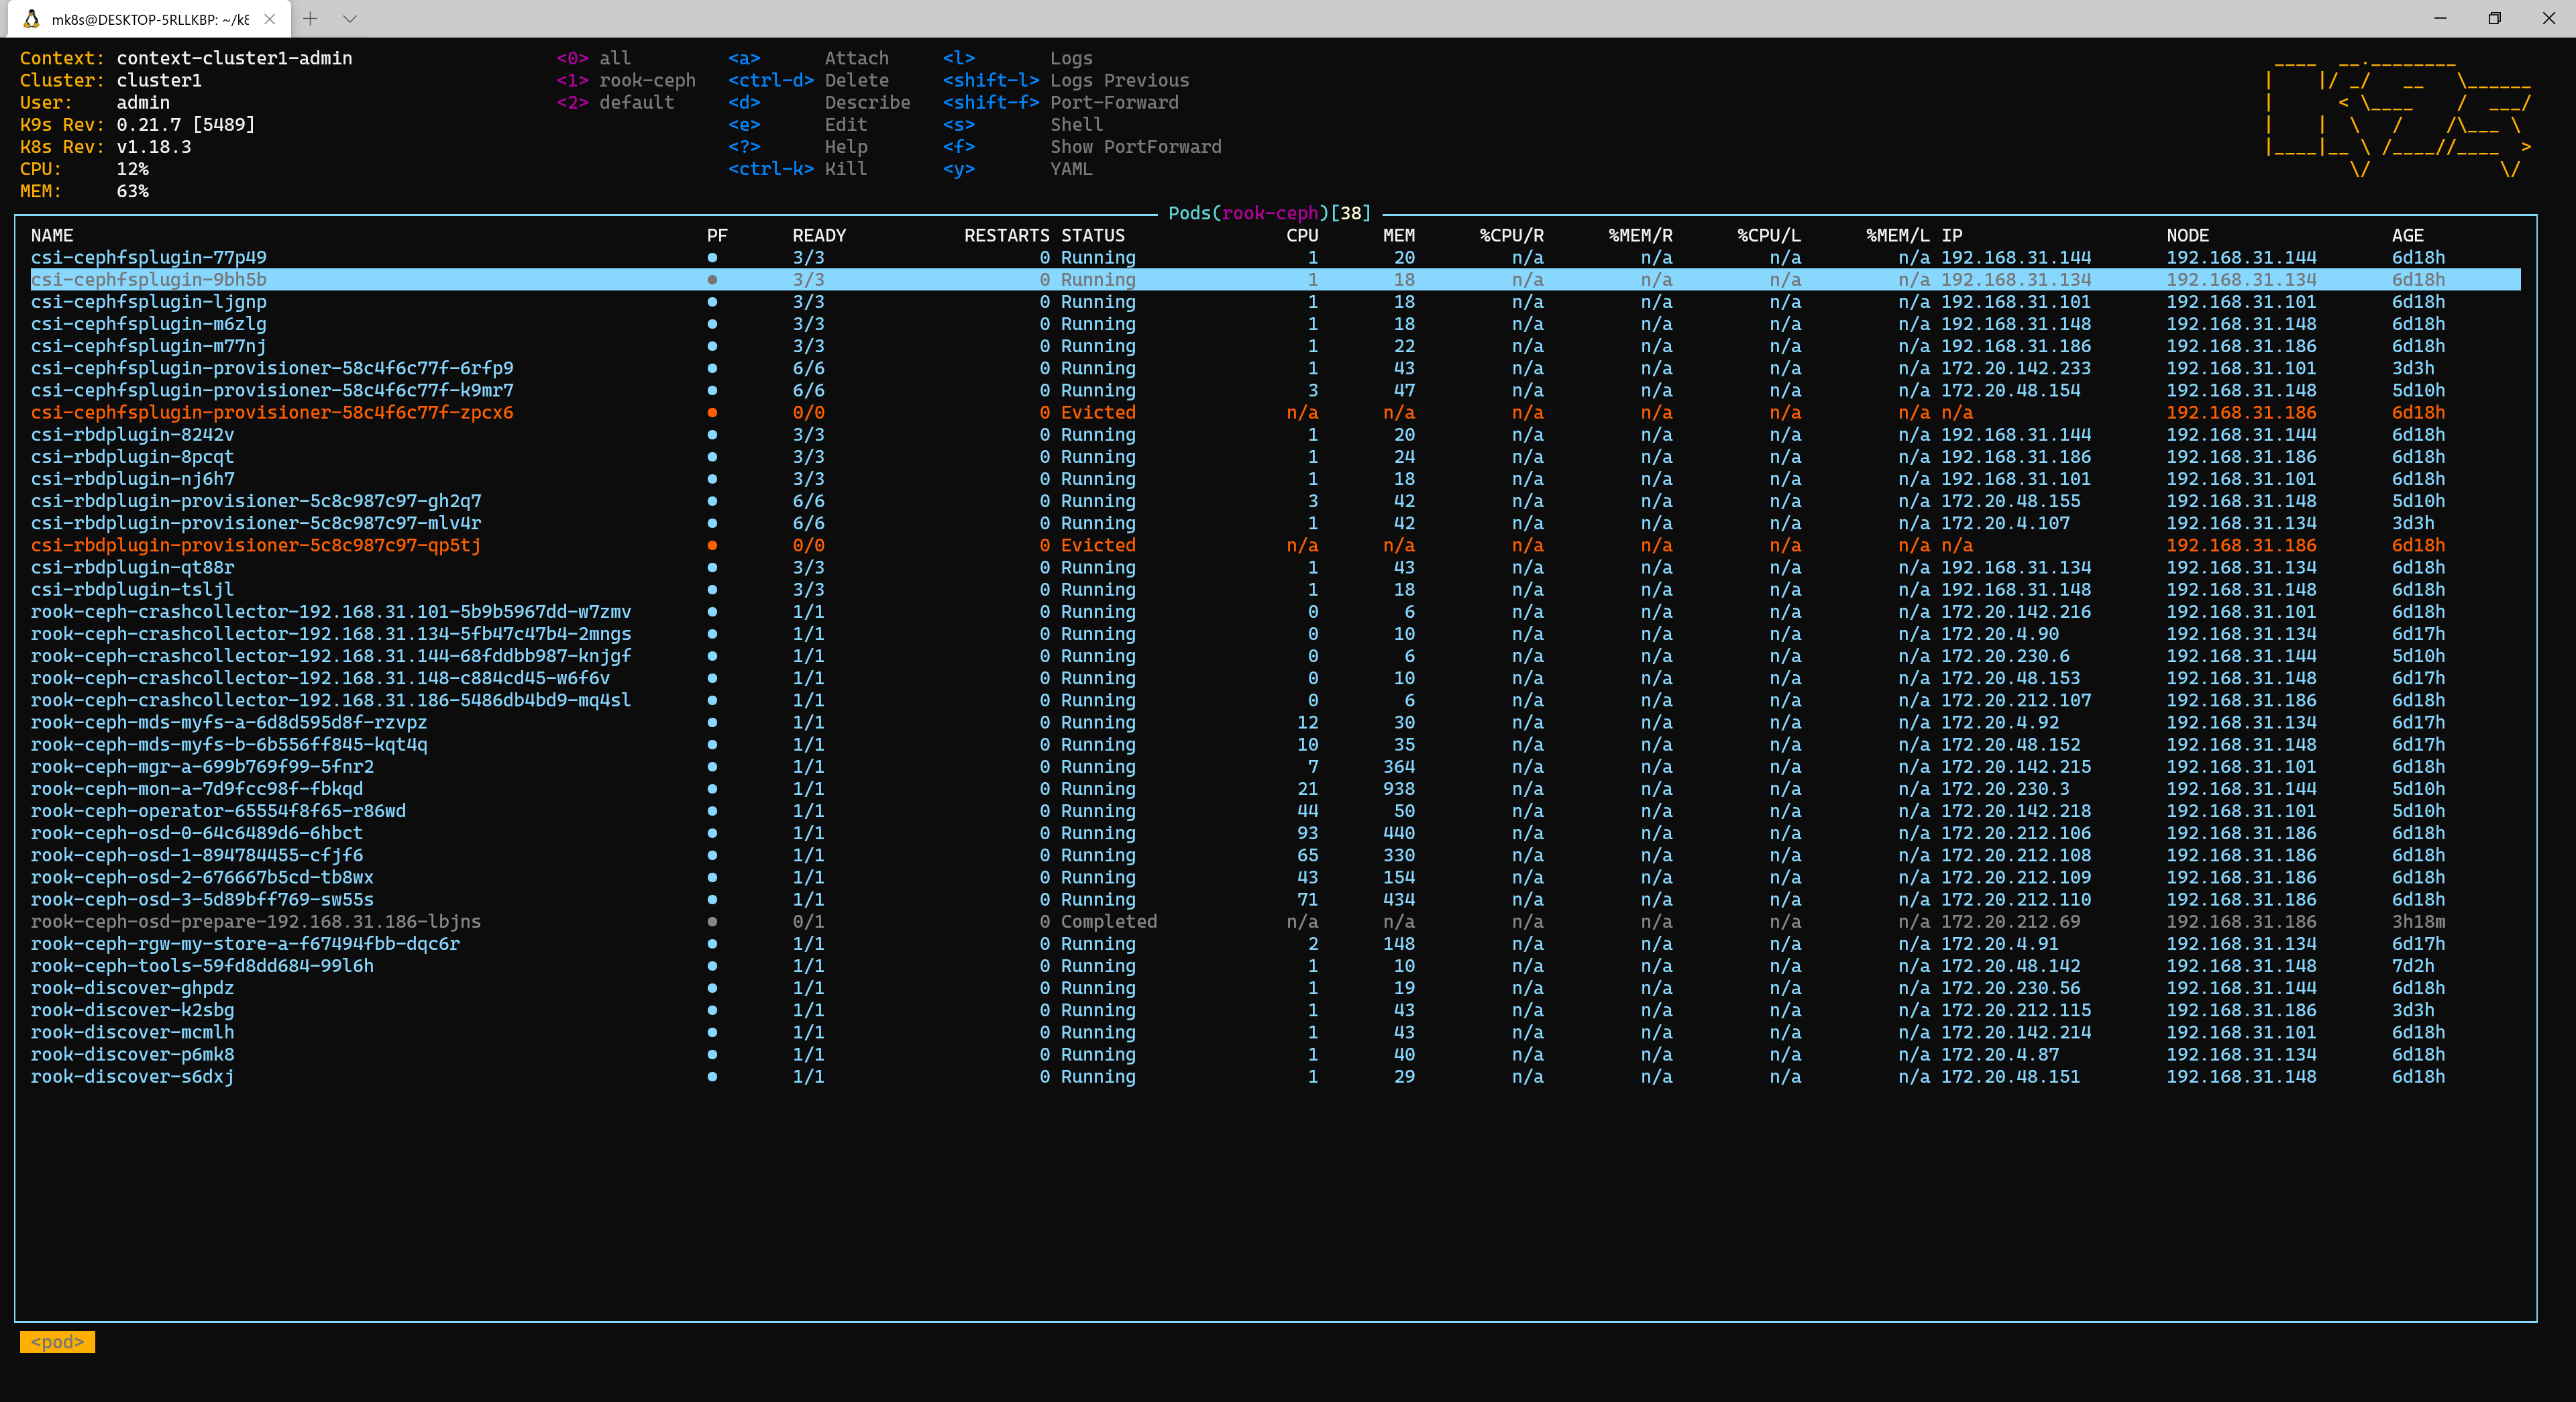This screenshot has height=1402, width=2576.
Task: Select the rook-ceph namespace shortcut
Action: pyautogui.click(x=646, y=81)
